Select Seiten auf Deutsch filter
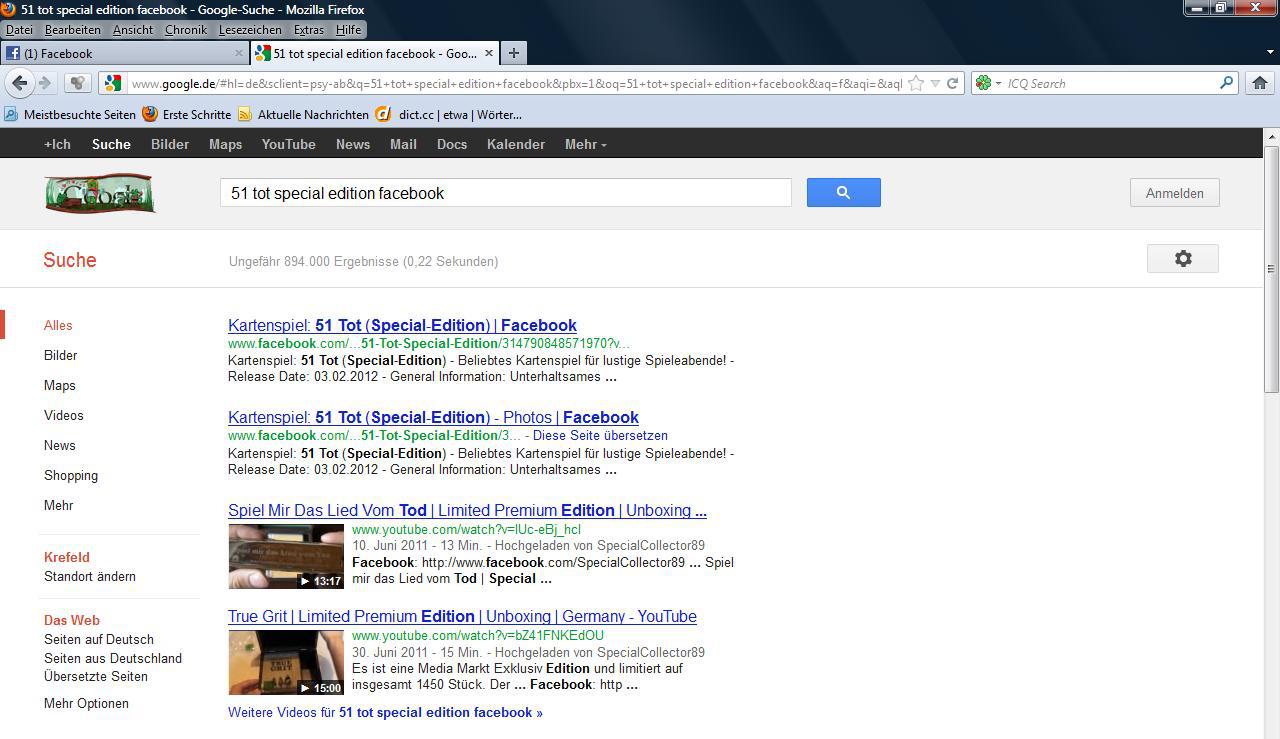Image resolution: width=1280 pixels, height=739 pixels. 99,639
